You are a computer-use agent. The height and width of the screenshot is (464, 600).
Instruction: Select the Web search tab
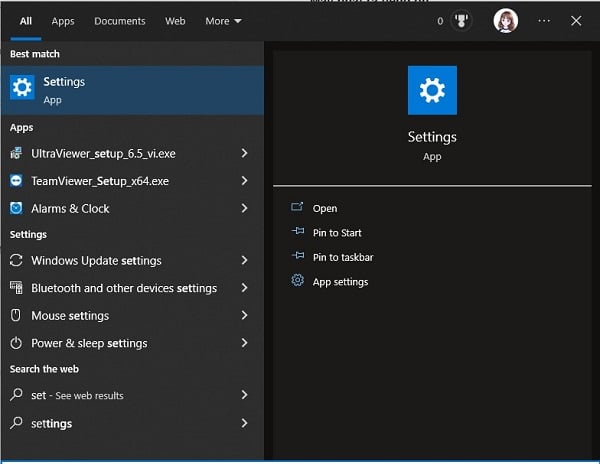[175, 21]
